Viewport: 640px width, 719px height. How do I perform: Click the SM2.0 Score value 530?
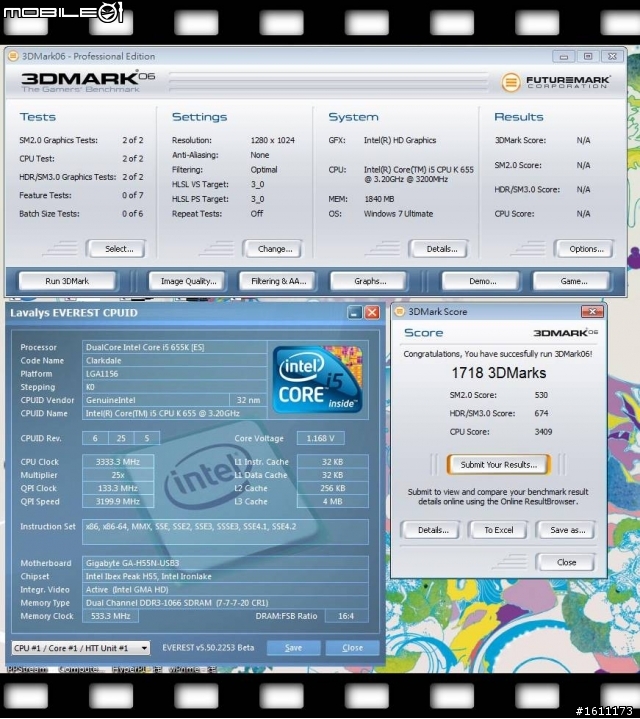pos(541,395)
